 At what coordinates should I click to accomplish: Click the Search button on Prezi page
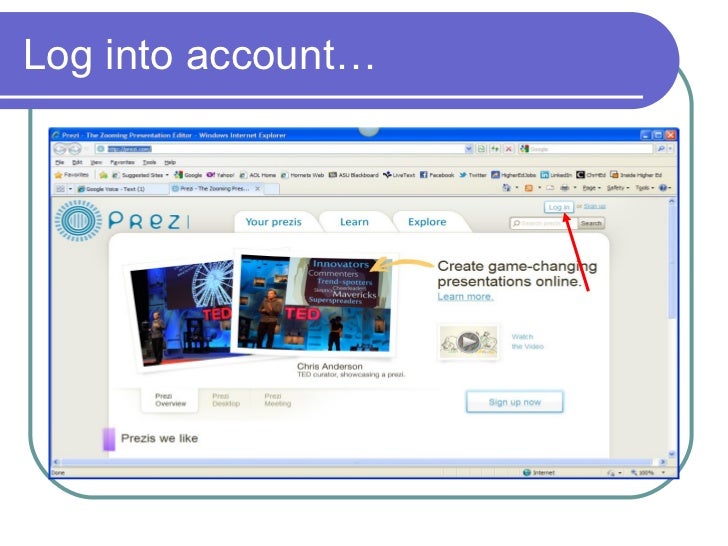point(591,223)
